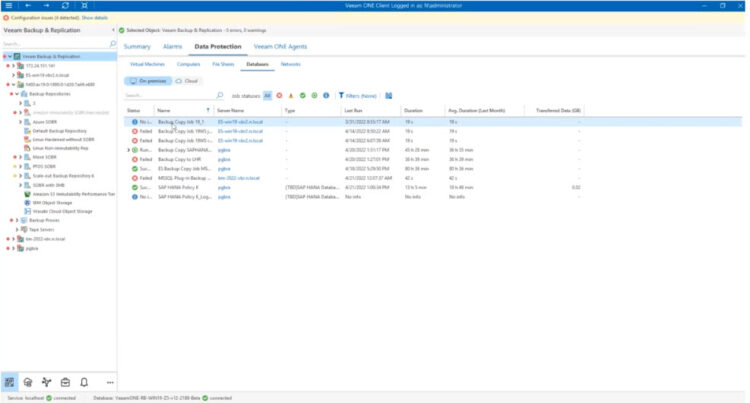Select Scale-out Backup Repository 6
The width and height of the screenshot is (750, 403).
(x=63, y=176)
